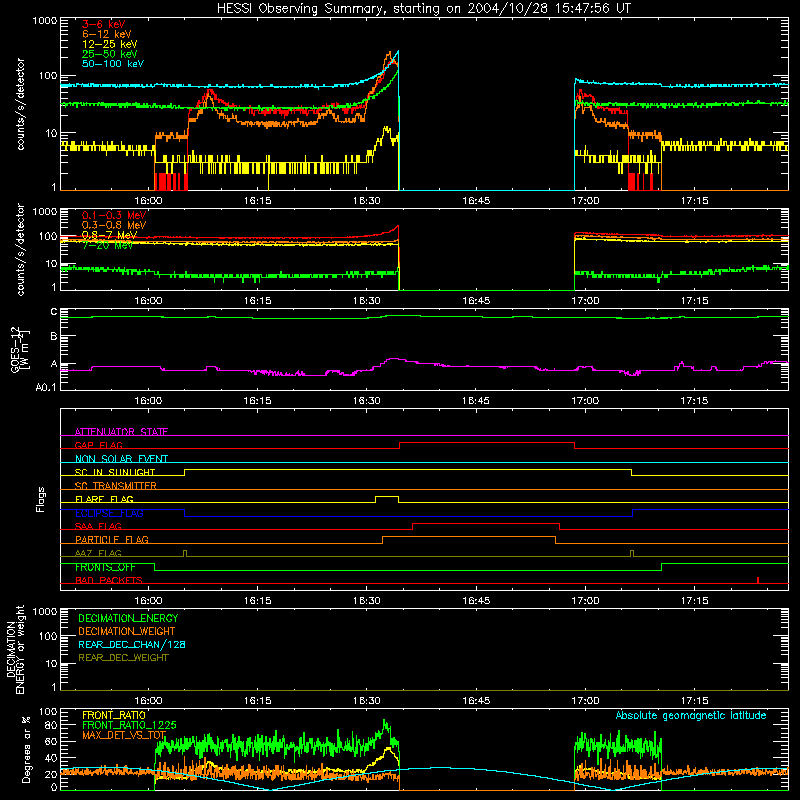Select the SC_TRANSMITTER flag label
The height and width of the screenshot is (800, 800).
click(116, 486)
